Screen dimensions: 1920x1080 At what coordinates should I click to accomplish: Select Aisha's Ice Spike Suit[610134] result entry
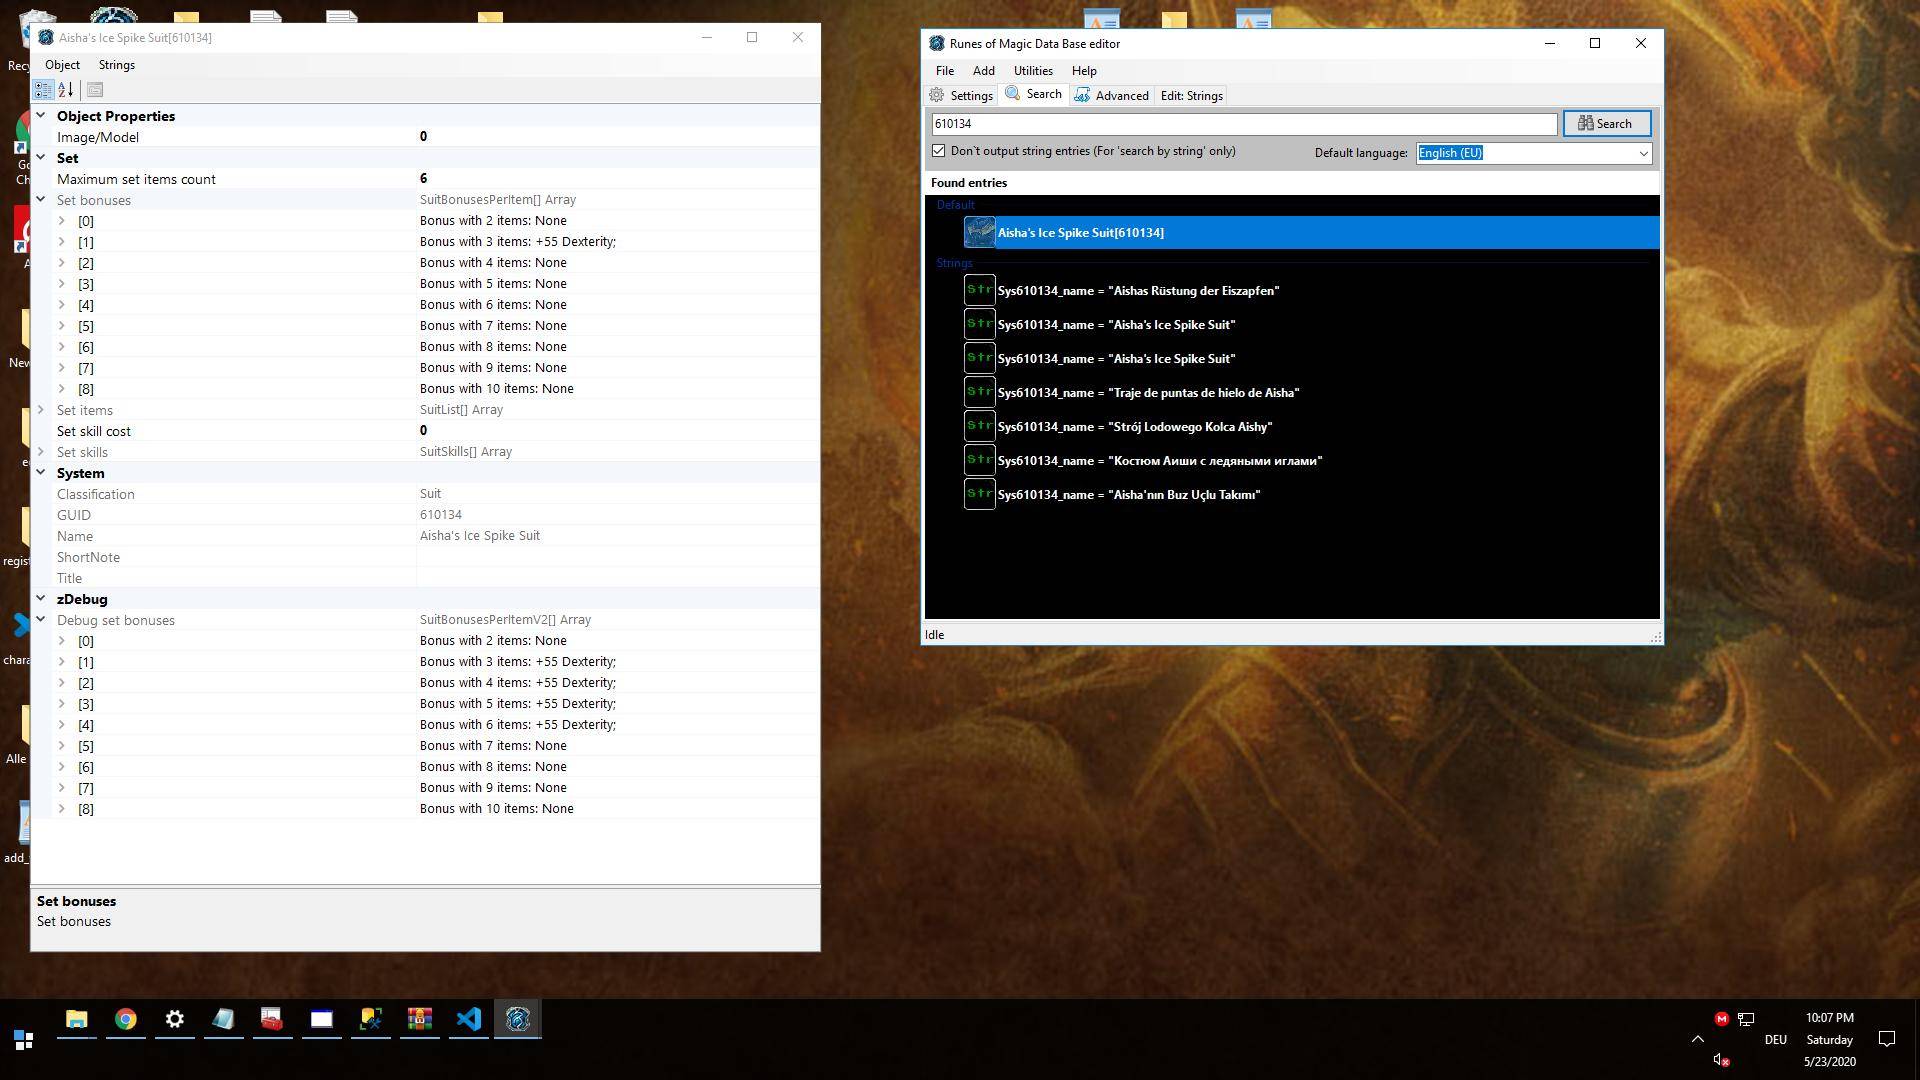click(x=1310, y=233)
